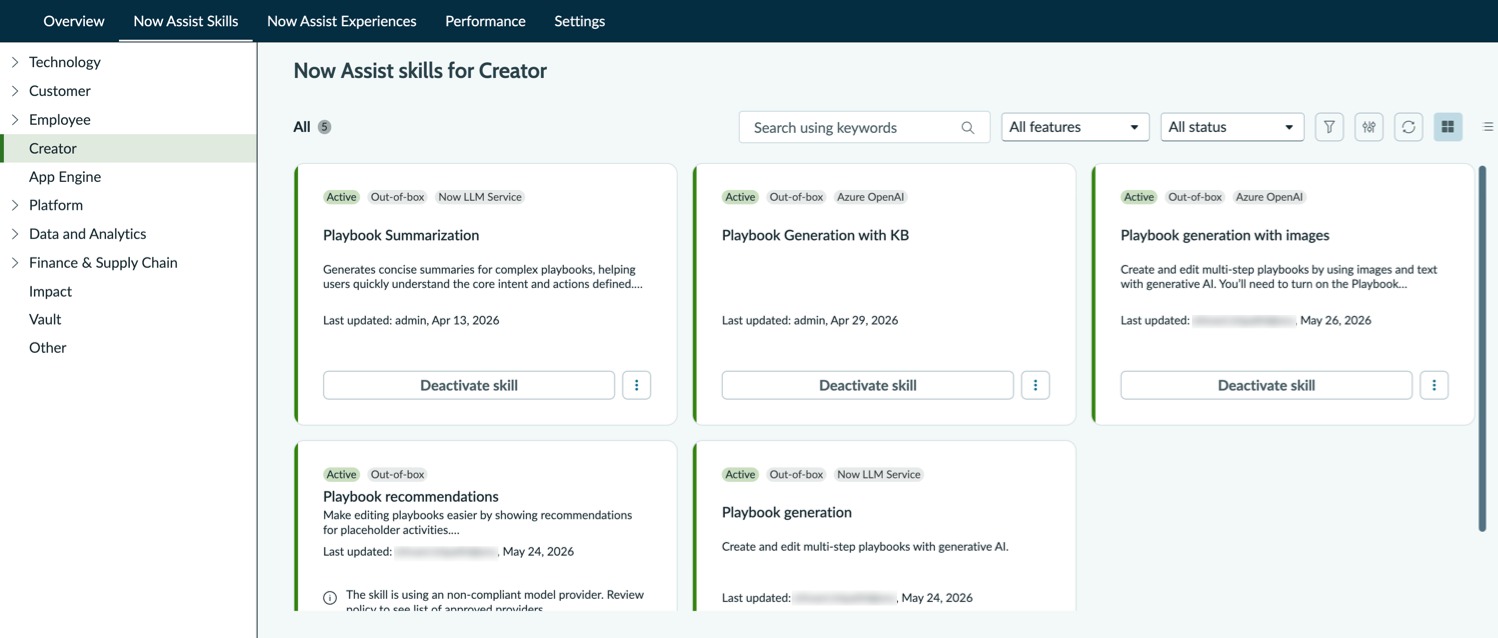Open the sliders personalization icon
This screenshot has height=638, width=1498.
(x=1369, y=127)
